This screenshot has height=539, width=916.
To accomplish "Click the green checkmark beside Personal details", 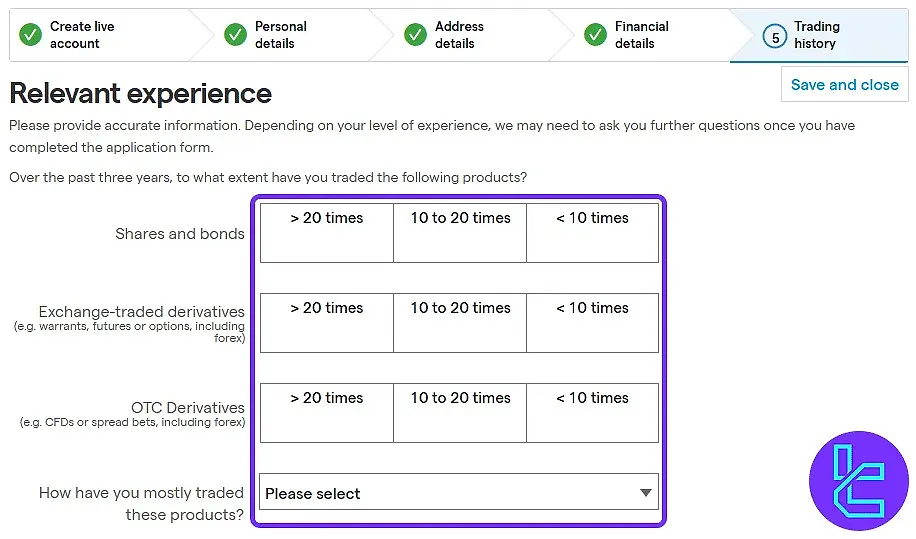I will 235,35.
